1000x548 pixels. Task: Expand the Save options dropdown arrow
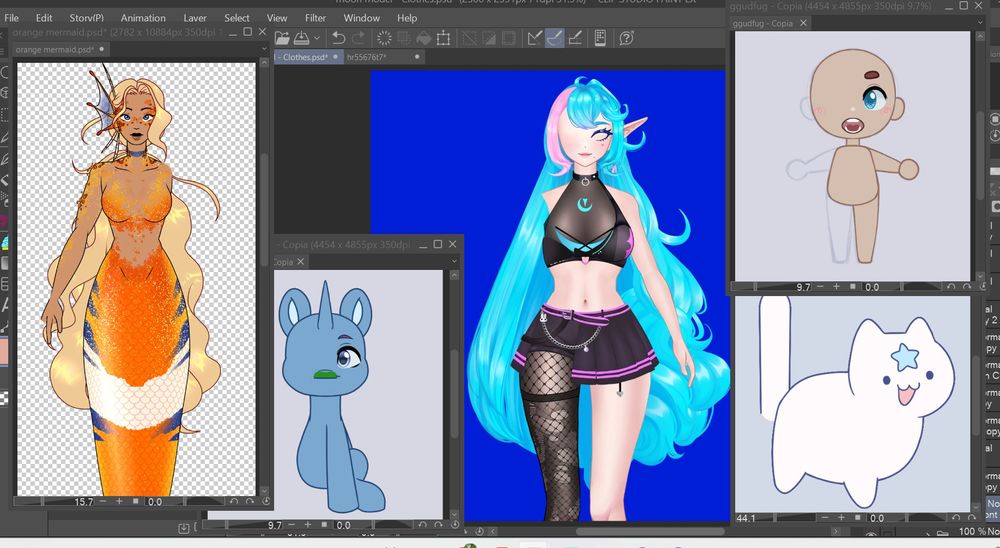click(x=316, y=39)
